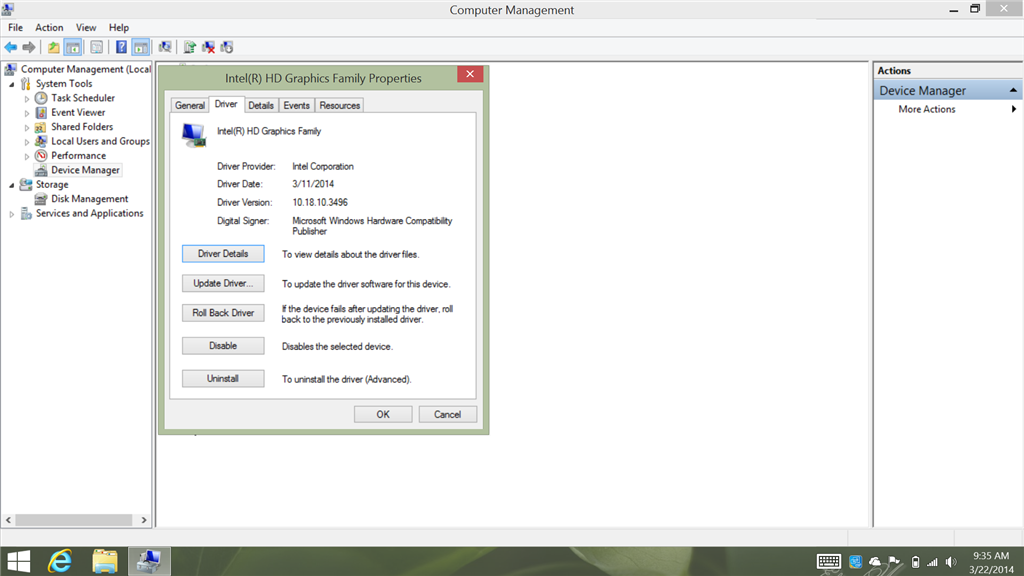Click the Uninstall device toolbar icon
The height and width of the screenshot is (576, 1024).
coord(227,47)
